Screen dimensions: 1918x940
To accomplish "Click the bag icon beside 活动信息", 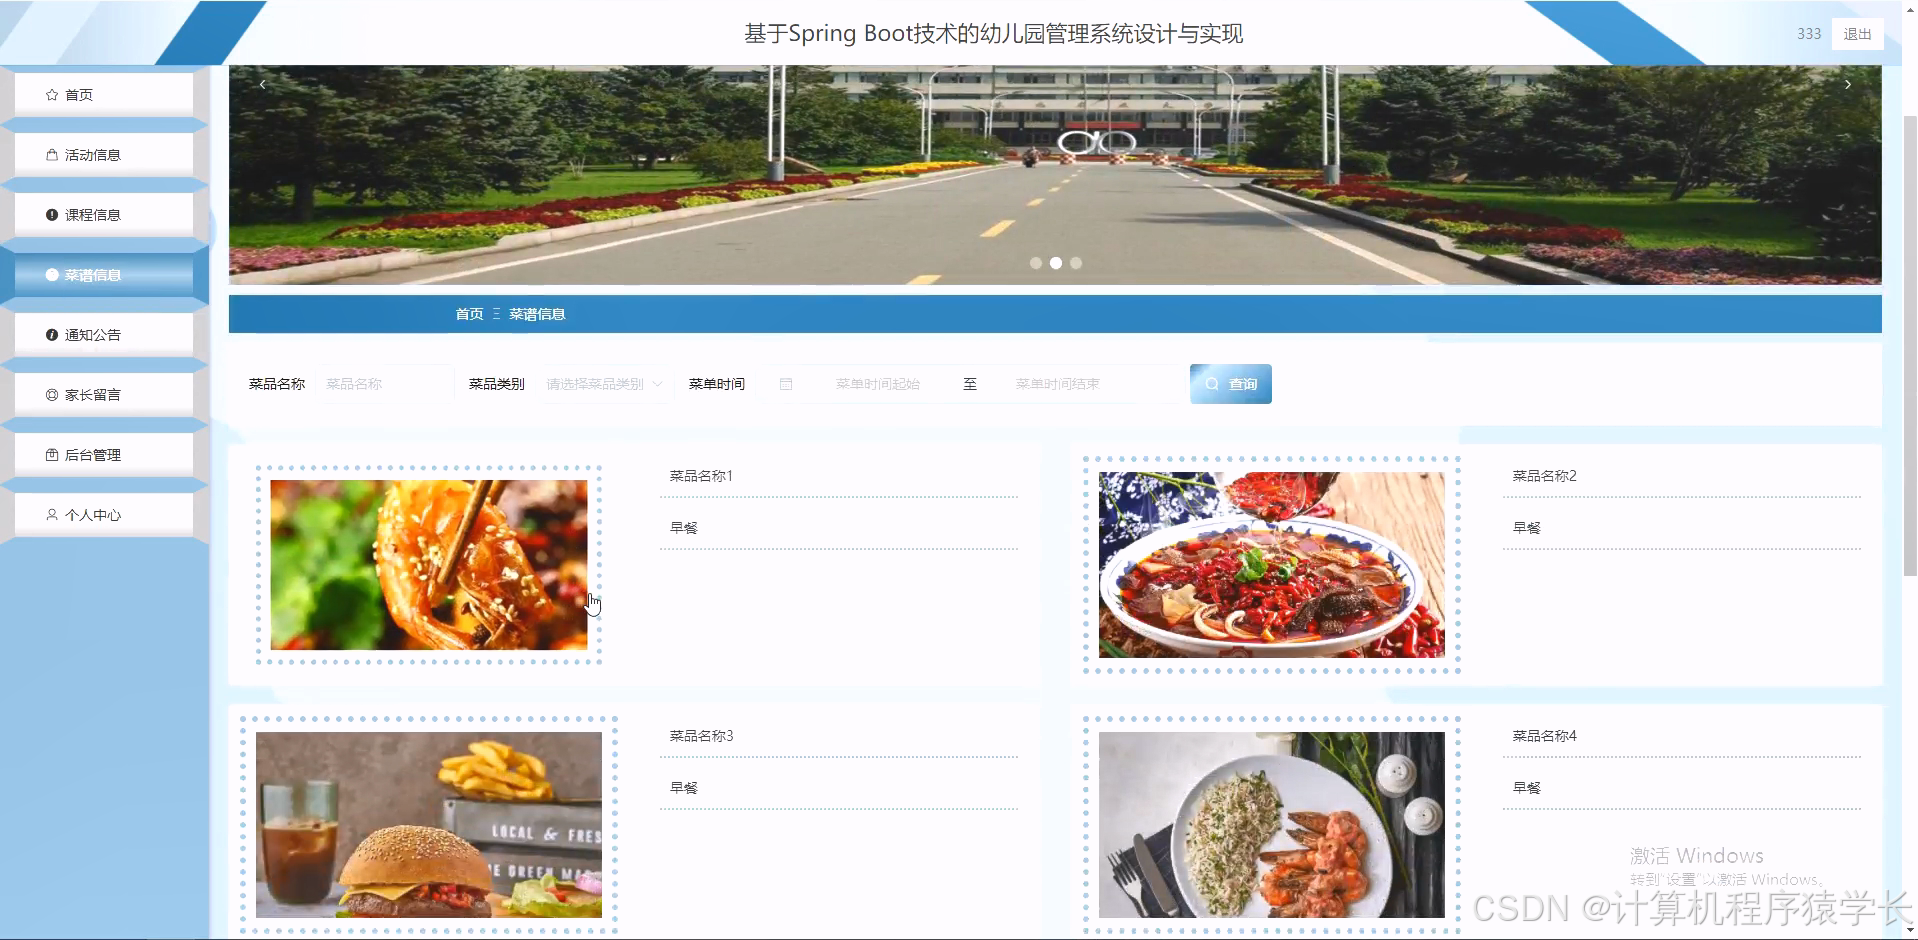I will pos(52,155).
